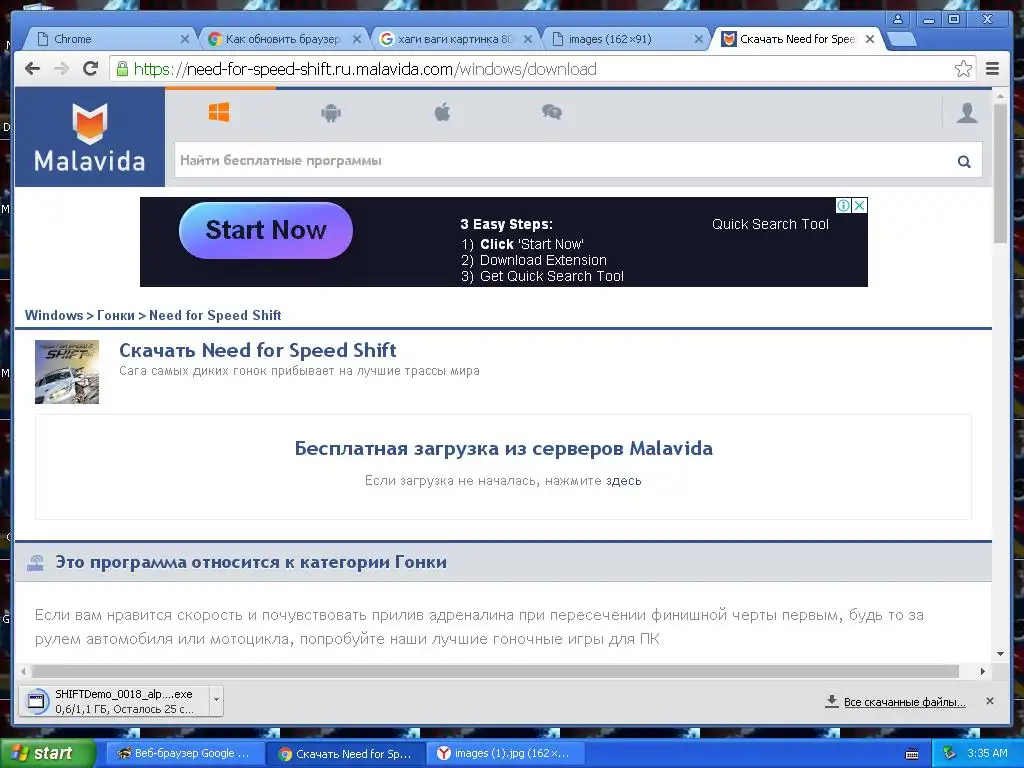Close the Quick Search Tool ad banner
The width and height of the screenshot is (1024, 768).
[859, 206]
